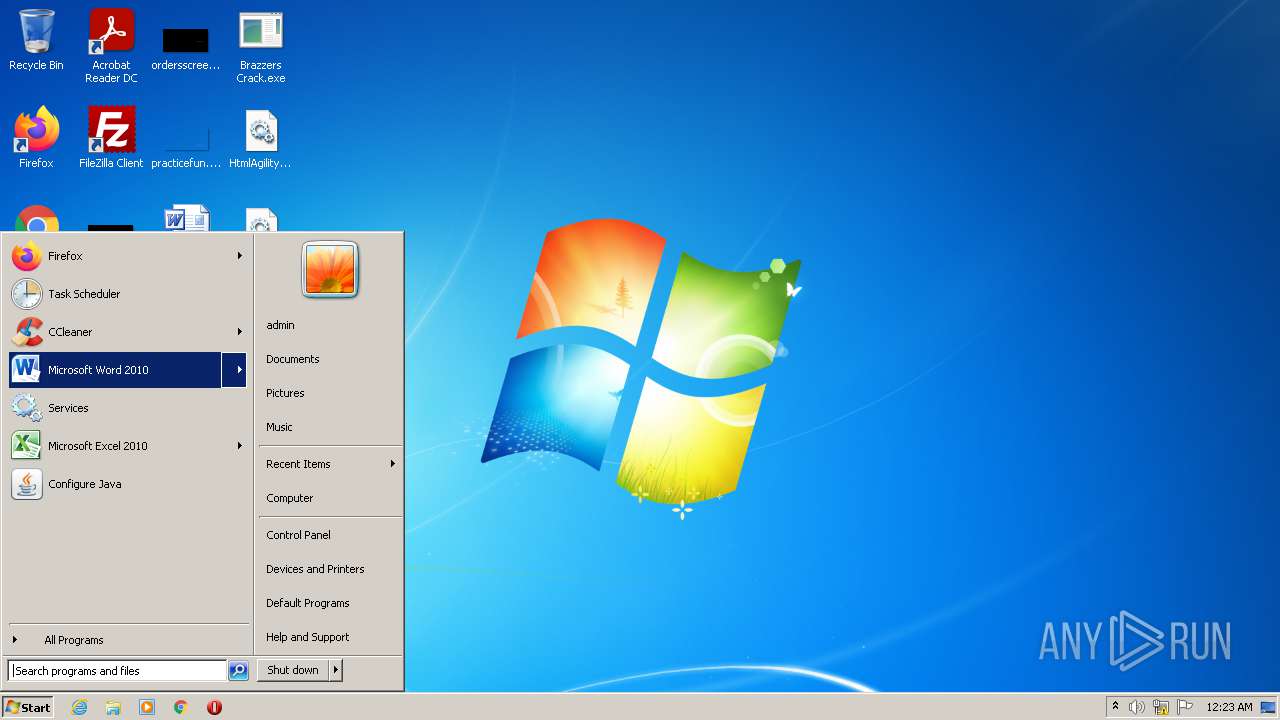Launch CCleaner from the Start menu

[115, 332]
